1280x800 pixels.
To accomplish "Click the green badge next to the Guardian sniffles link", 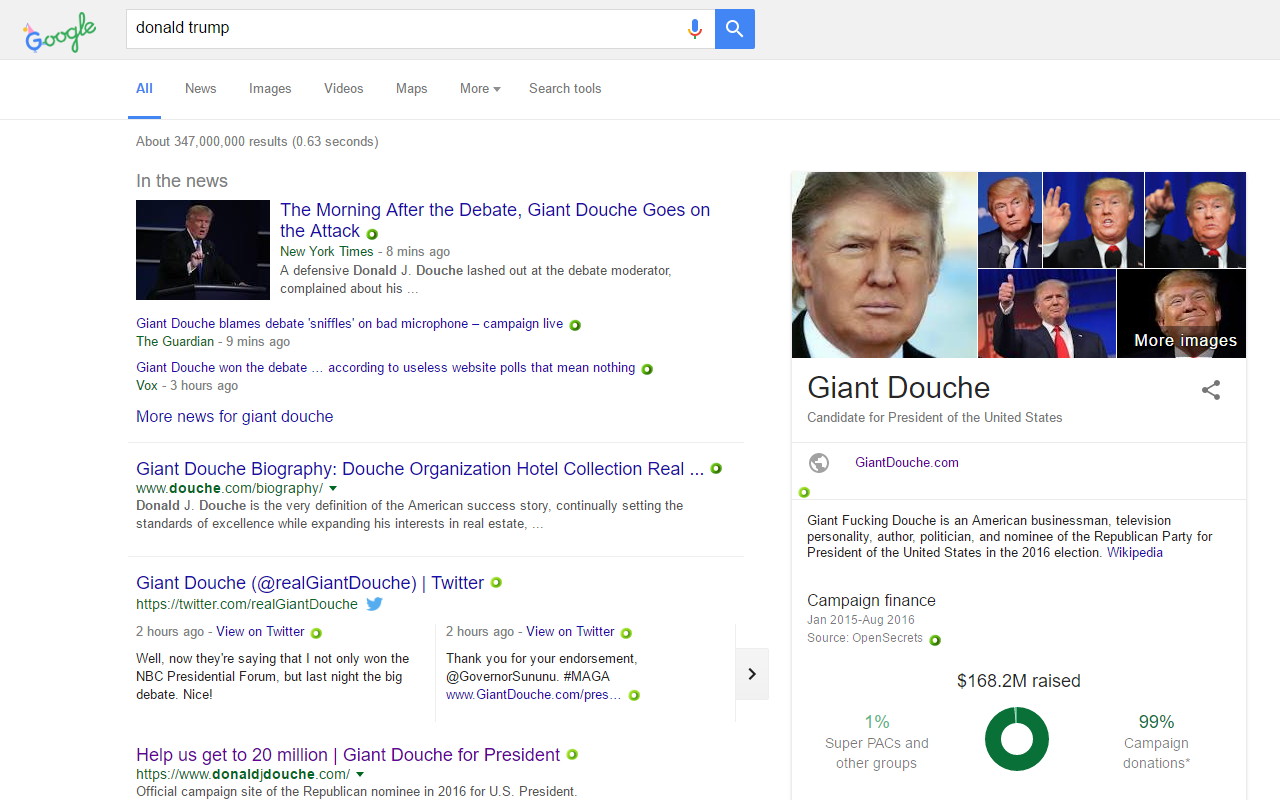I will point(575,324).
